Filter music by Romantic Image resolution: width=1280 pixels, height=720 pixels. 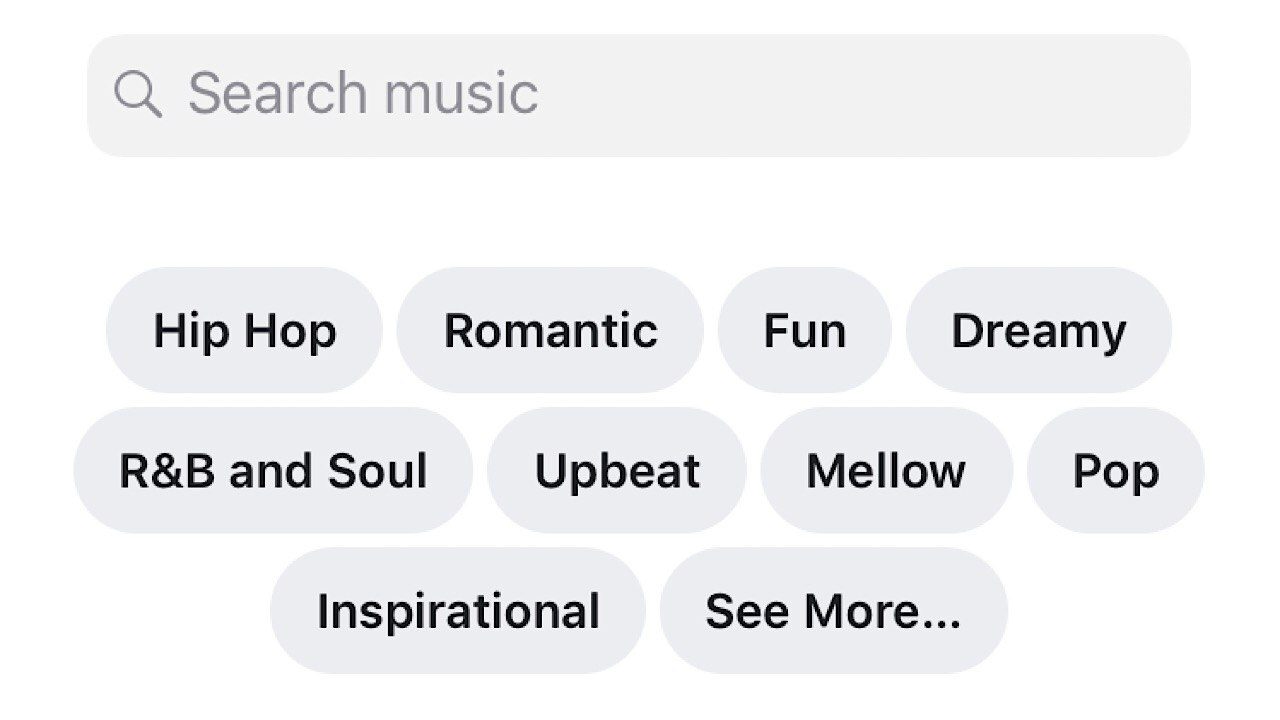pyautogui.click(x=550, y=330)
